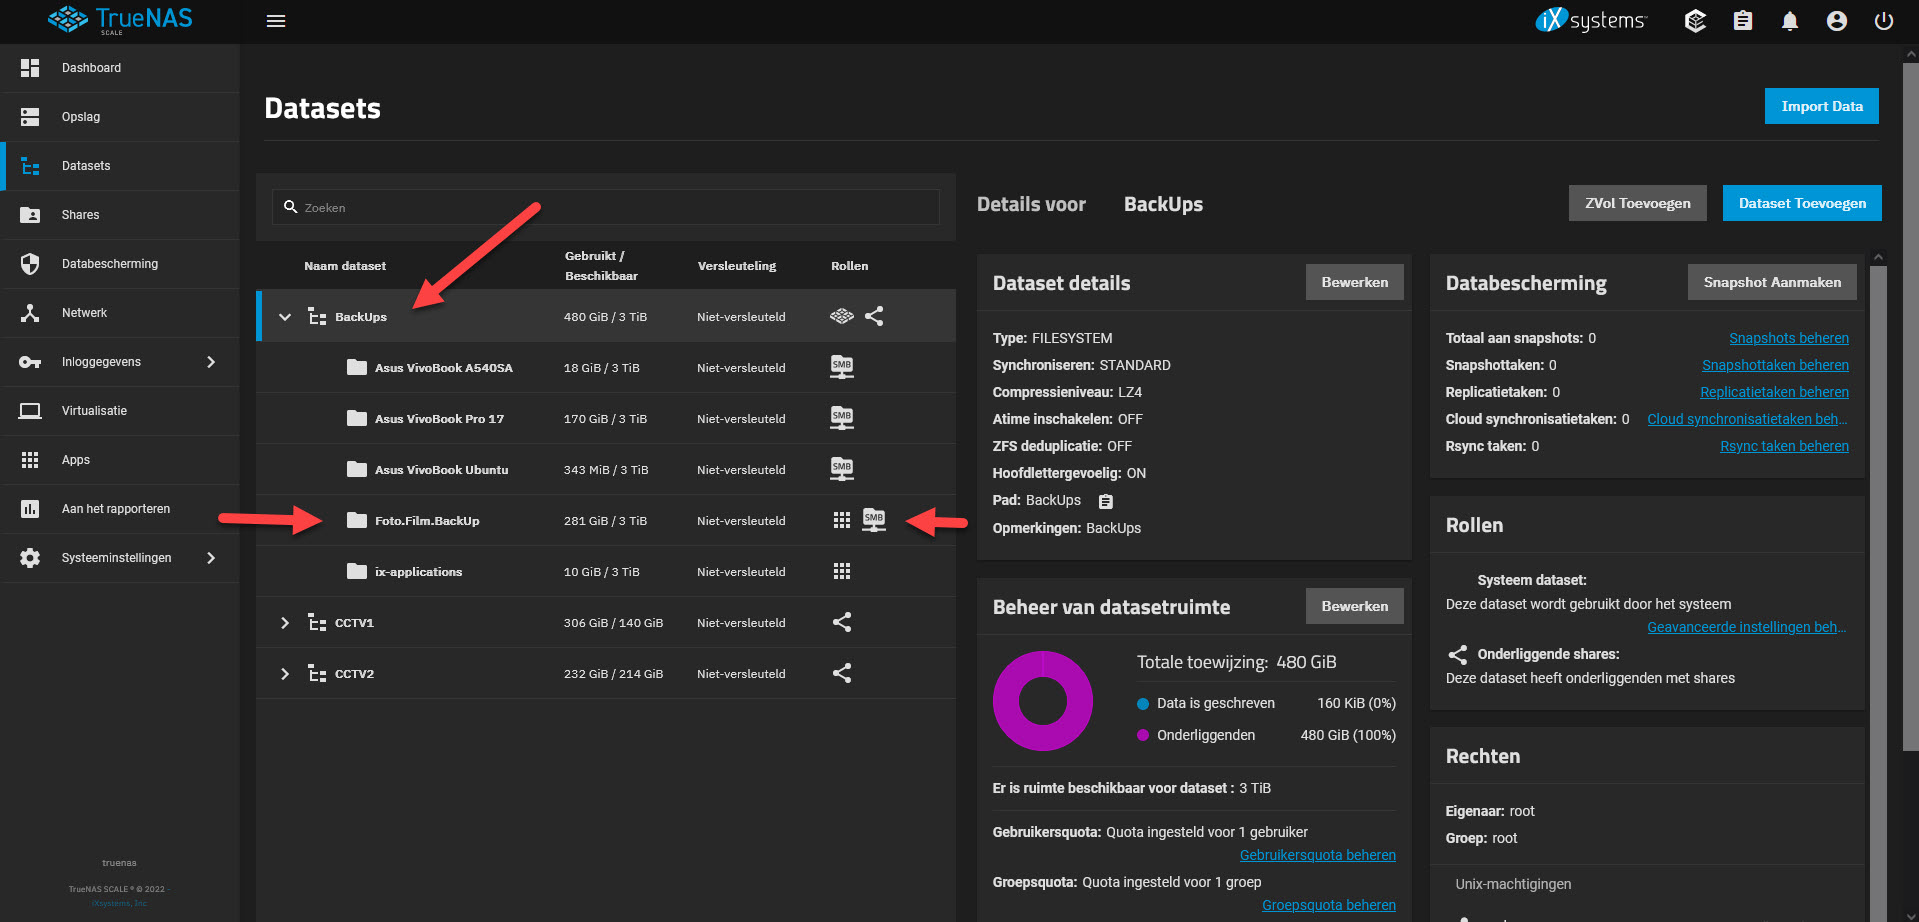Click Bewerken in Dataset details
This screenshot has width=1919, height=922.
point(1355,282)
